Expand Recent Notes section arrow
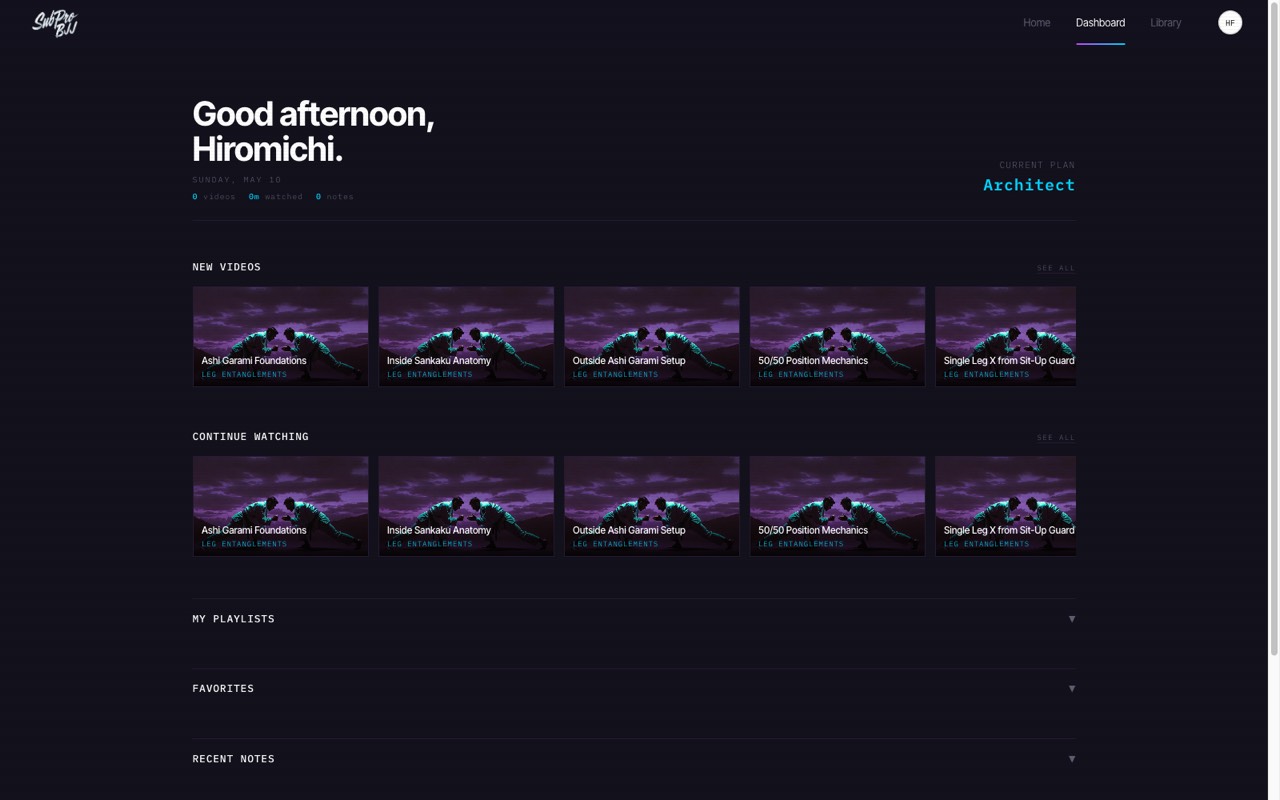Viewport: 1280px width, 800px height. tap(1072, 759)
